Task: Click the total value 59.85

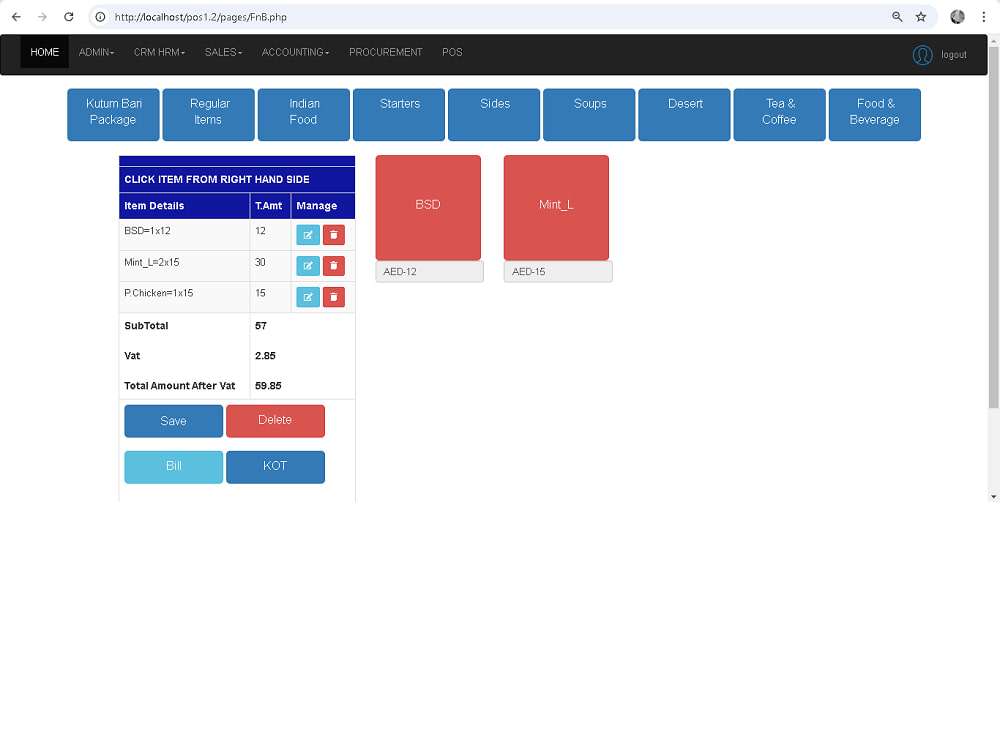Action: (x=268, y=385)
